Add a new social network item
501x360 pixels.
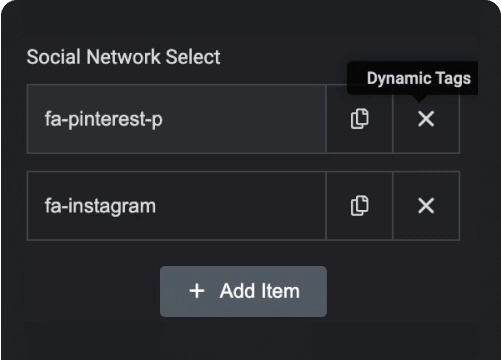coord(243,291)
